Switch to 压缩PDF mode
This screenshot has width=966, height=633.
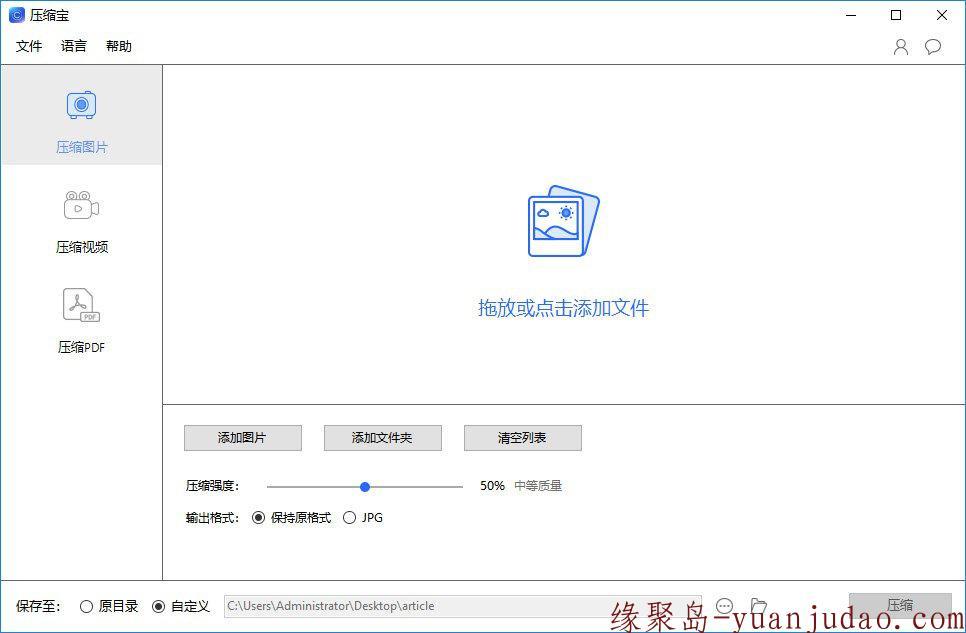point(81,321)
